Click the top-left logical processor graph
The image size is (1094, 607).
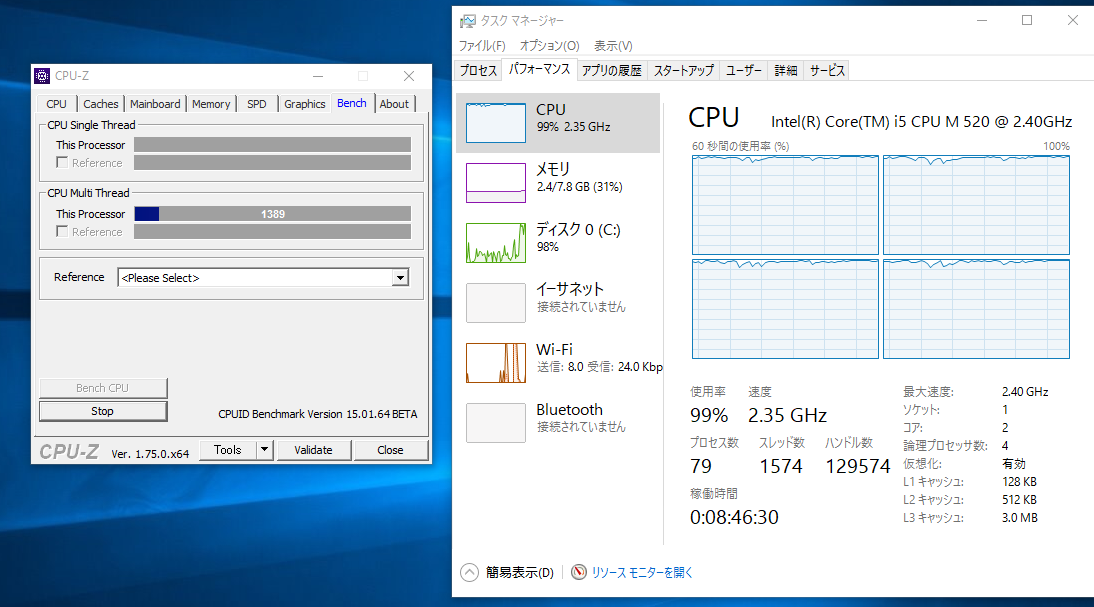(785, 205)
